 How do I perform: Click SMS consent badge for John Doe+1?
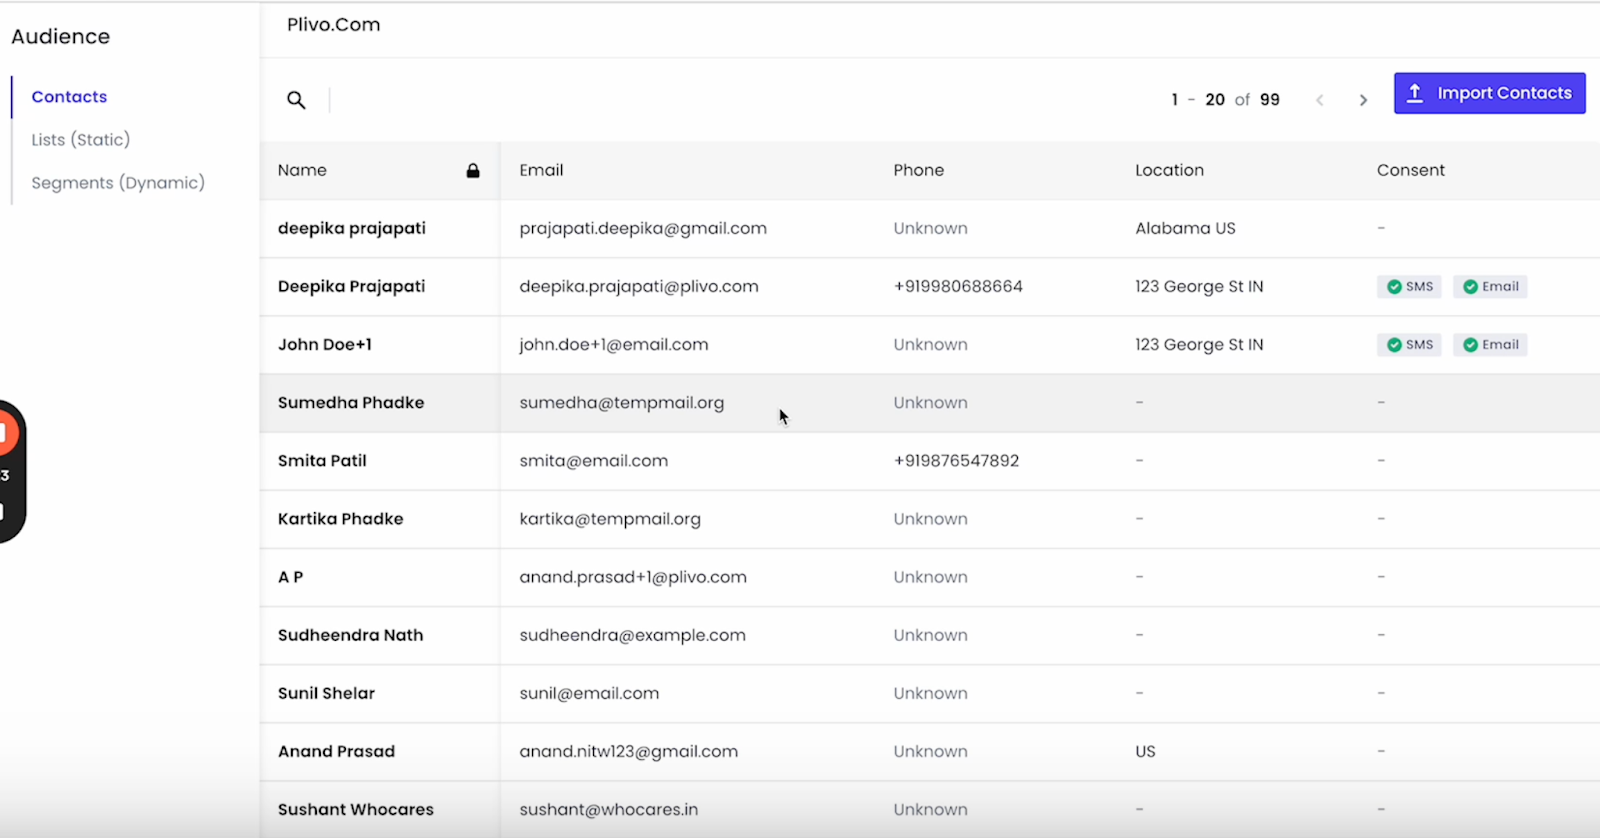coord(1409,345)
